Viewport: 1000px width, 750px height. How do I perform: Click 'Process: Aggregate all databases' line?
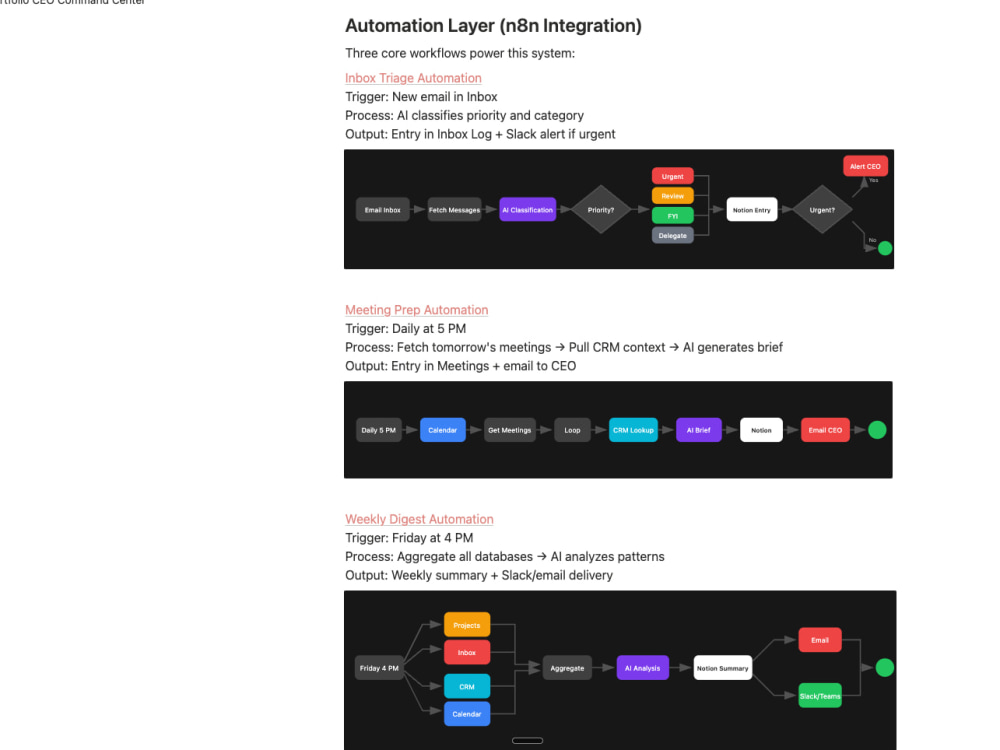[x=504, y=556]
